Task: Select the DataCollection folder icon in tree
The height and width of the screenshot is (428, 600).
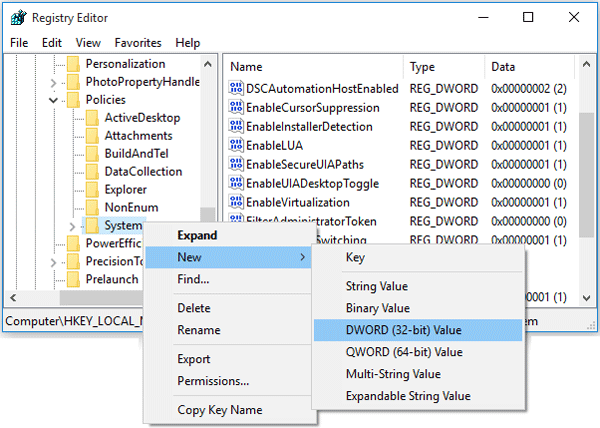Action: pos(92,172)
